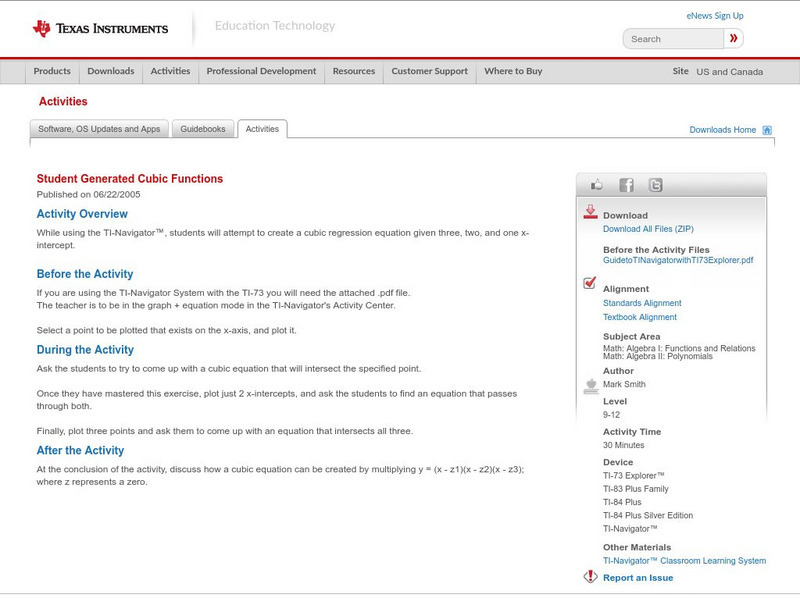Open the Activities navigation menu
The width and height of the screenshot is (800, 598).
pos(170,71)
